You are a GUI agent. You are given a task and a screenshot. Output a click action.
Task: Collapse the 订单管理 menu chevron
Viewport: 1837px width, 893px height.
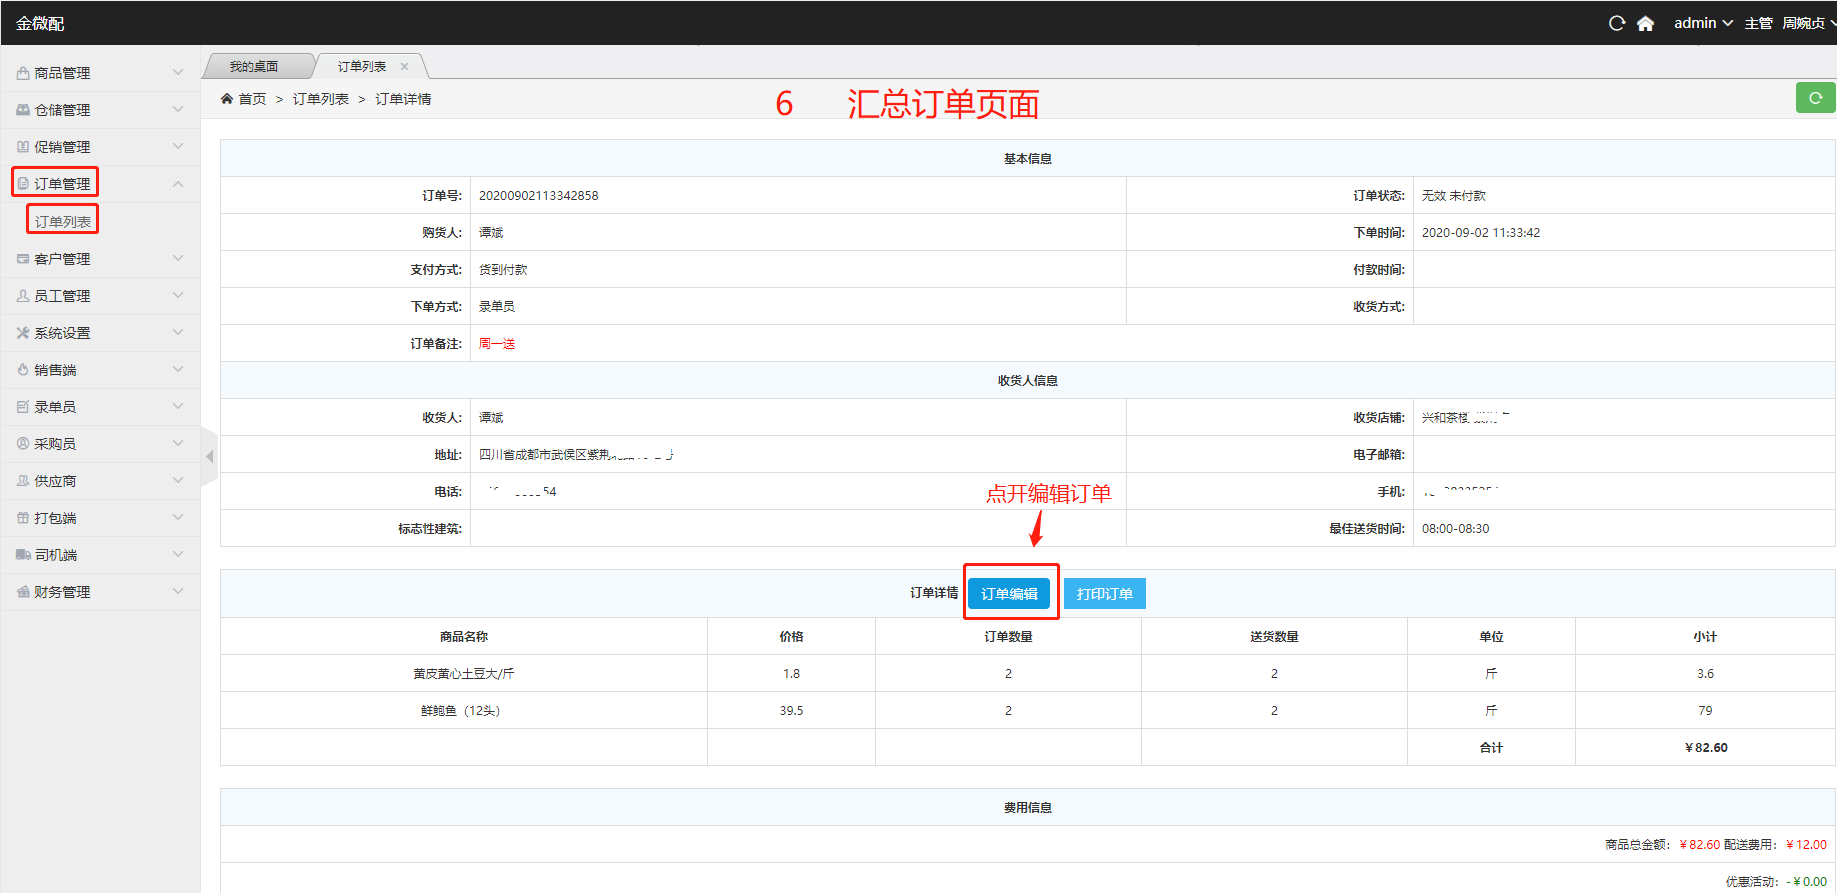(x=178, y=184)
